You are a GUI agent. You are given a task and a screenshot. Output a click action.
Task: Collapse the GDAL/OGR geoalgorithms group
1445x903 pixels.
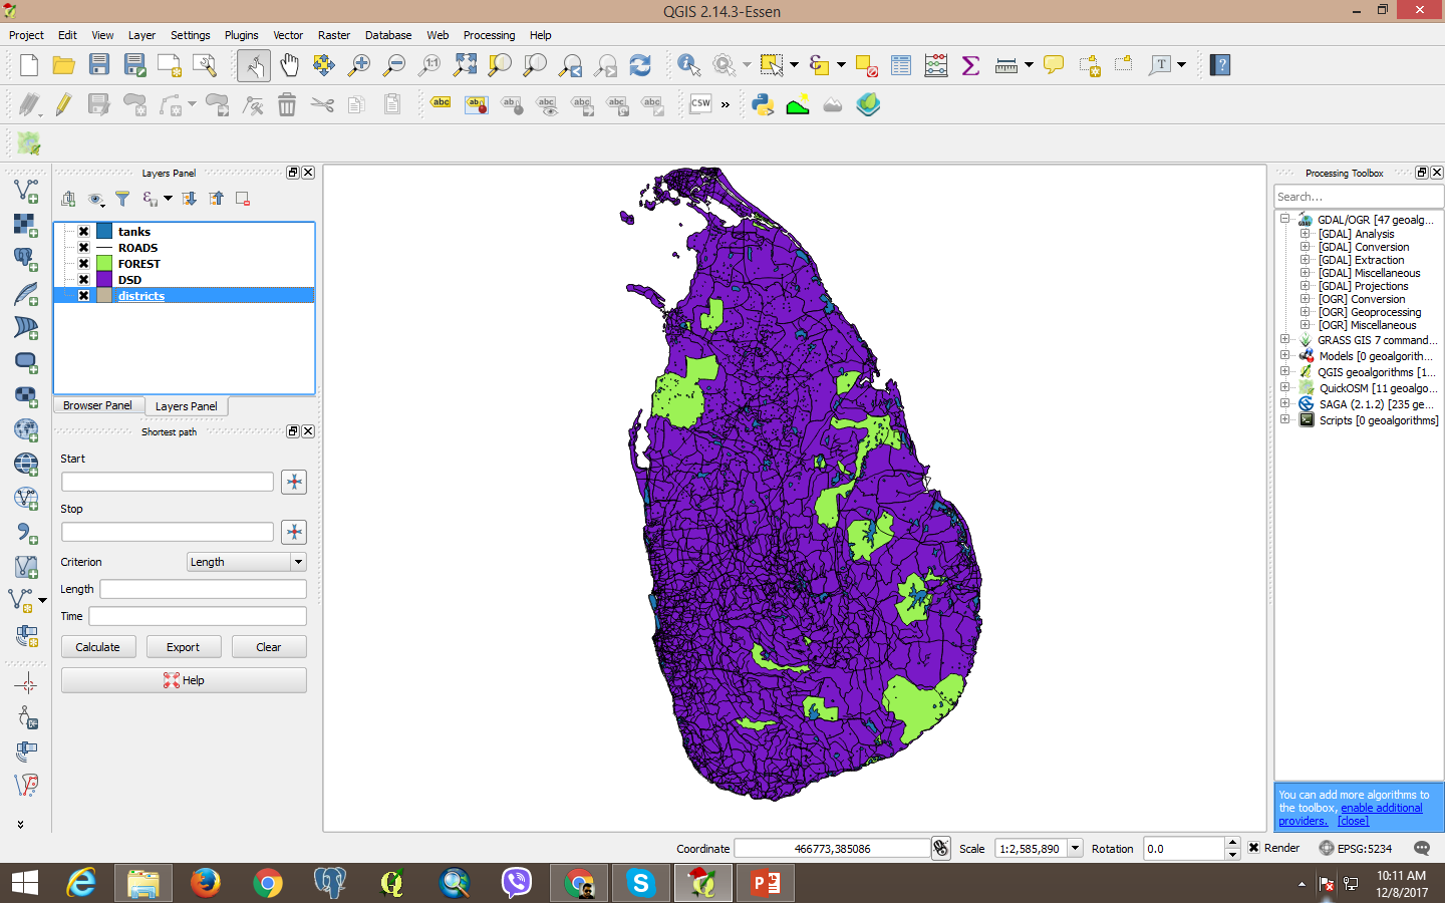pos(1283,220)
